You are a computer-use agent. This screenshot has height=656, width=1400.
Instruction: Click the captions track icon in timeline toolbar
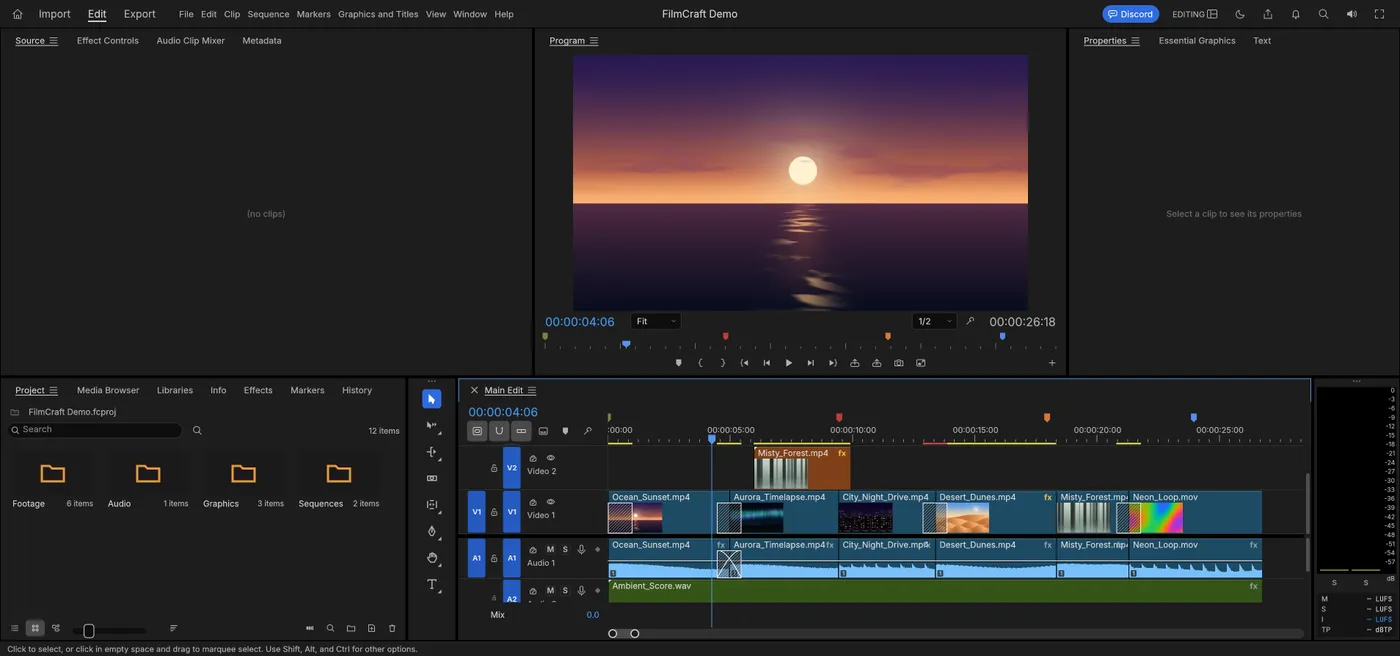tap(543, 431)
